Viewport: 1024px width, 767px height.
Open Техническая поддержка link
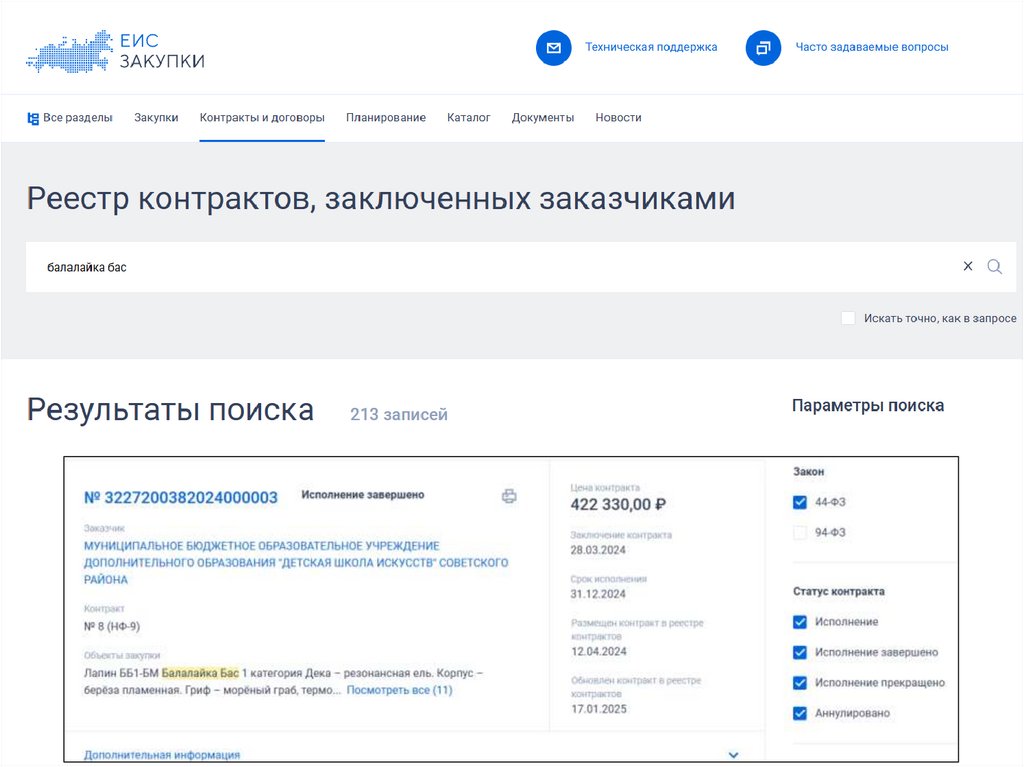click(650, 47)
